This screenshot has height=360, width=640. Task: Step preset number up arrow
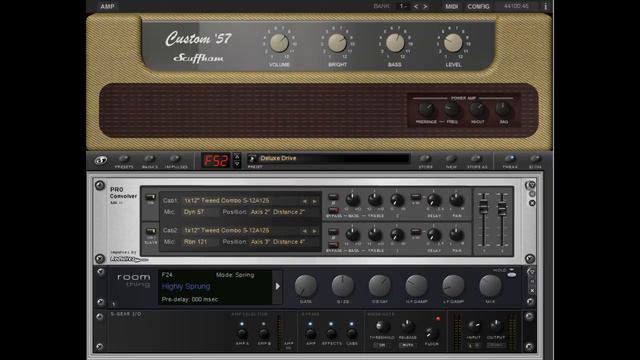(x=237, y=156)
